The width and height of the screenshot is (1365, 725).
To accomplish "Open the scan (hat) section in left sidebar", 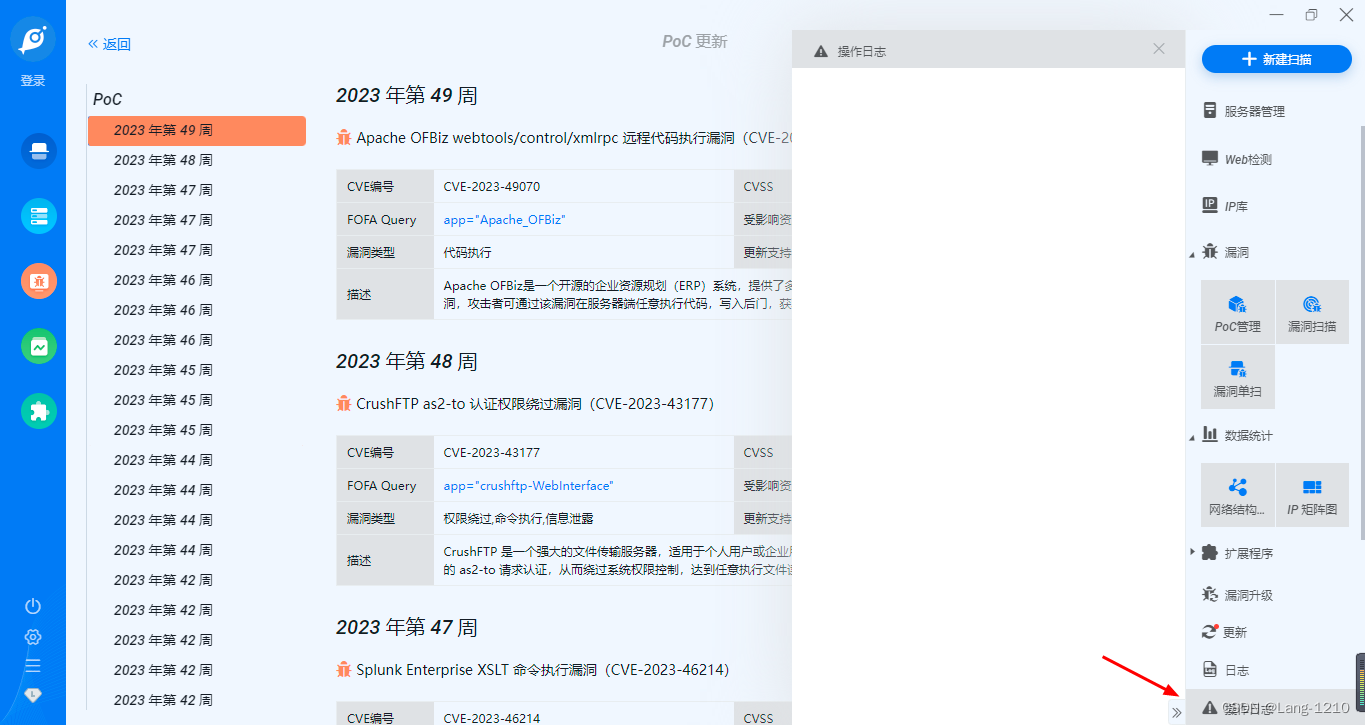I will (39, 151).
